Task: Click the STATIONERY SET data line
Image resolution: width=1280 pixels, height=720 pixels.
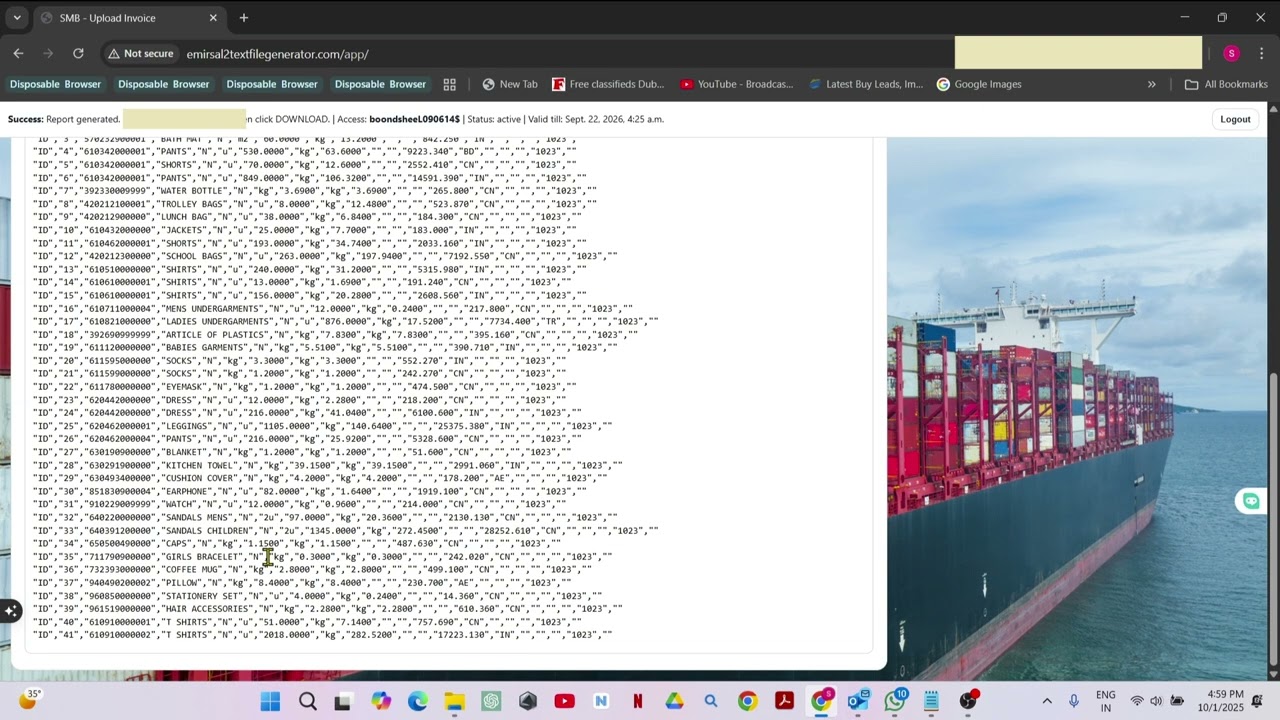Action: [x=317, y=595]
